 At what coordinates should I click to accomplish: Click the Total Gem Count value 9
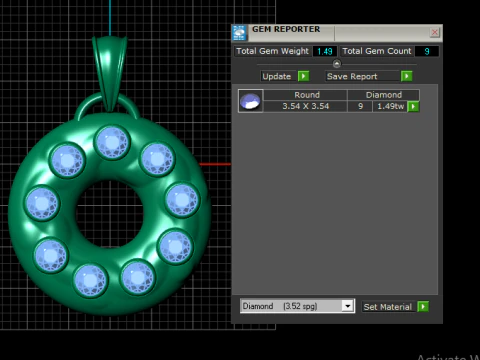click(x=427, y=51)
